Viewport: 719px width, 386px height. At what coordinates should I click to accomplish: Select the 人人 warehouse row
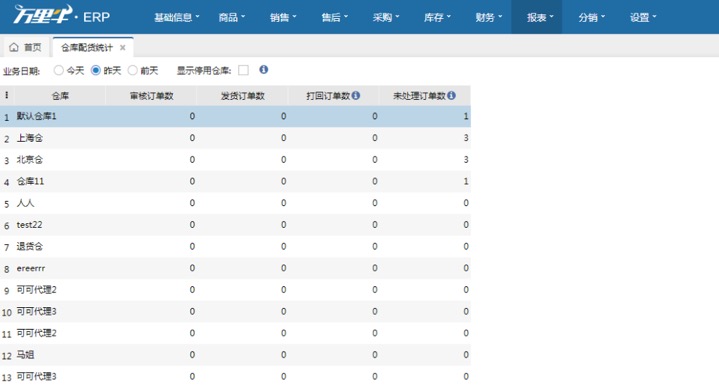[235, 203]
